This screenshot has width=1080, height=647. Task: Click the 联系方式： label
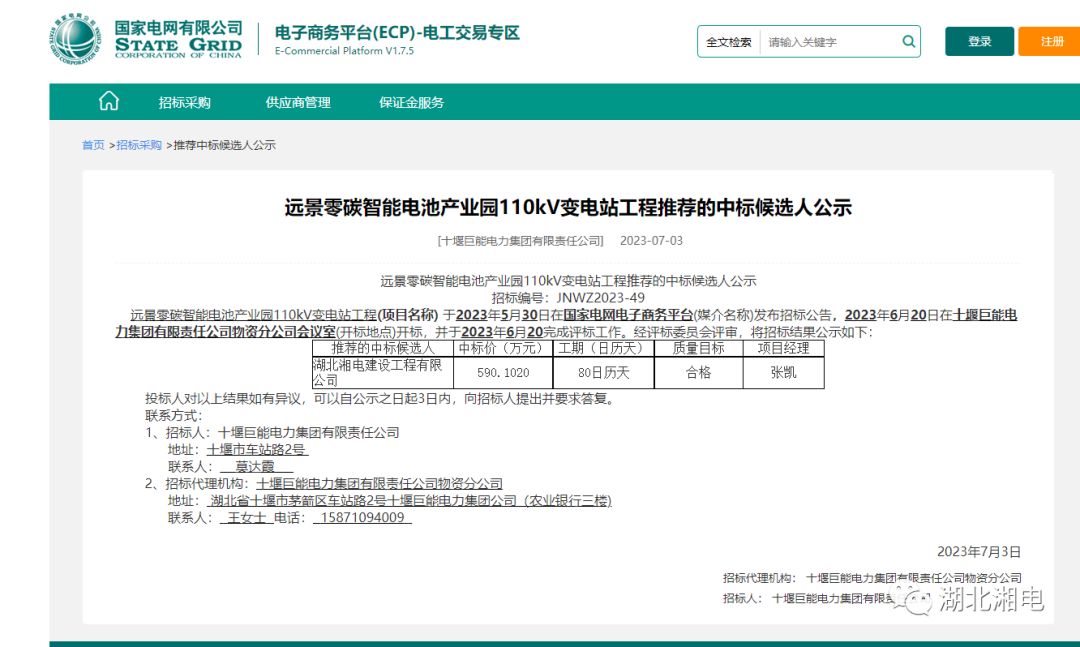point(174,415)
